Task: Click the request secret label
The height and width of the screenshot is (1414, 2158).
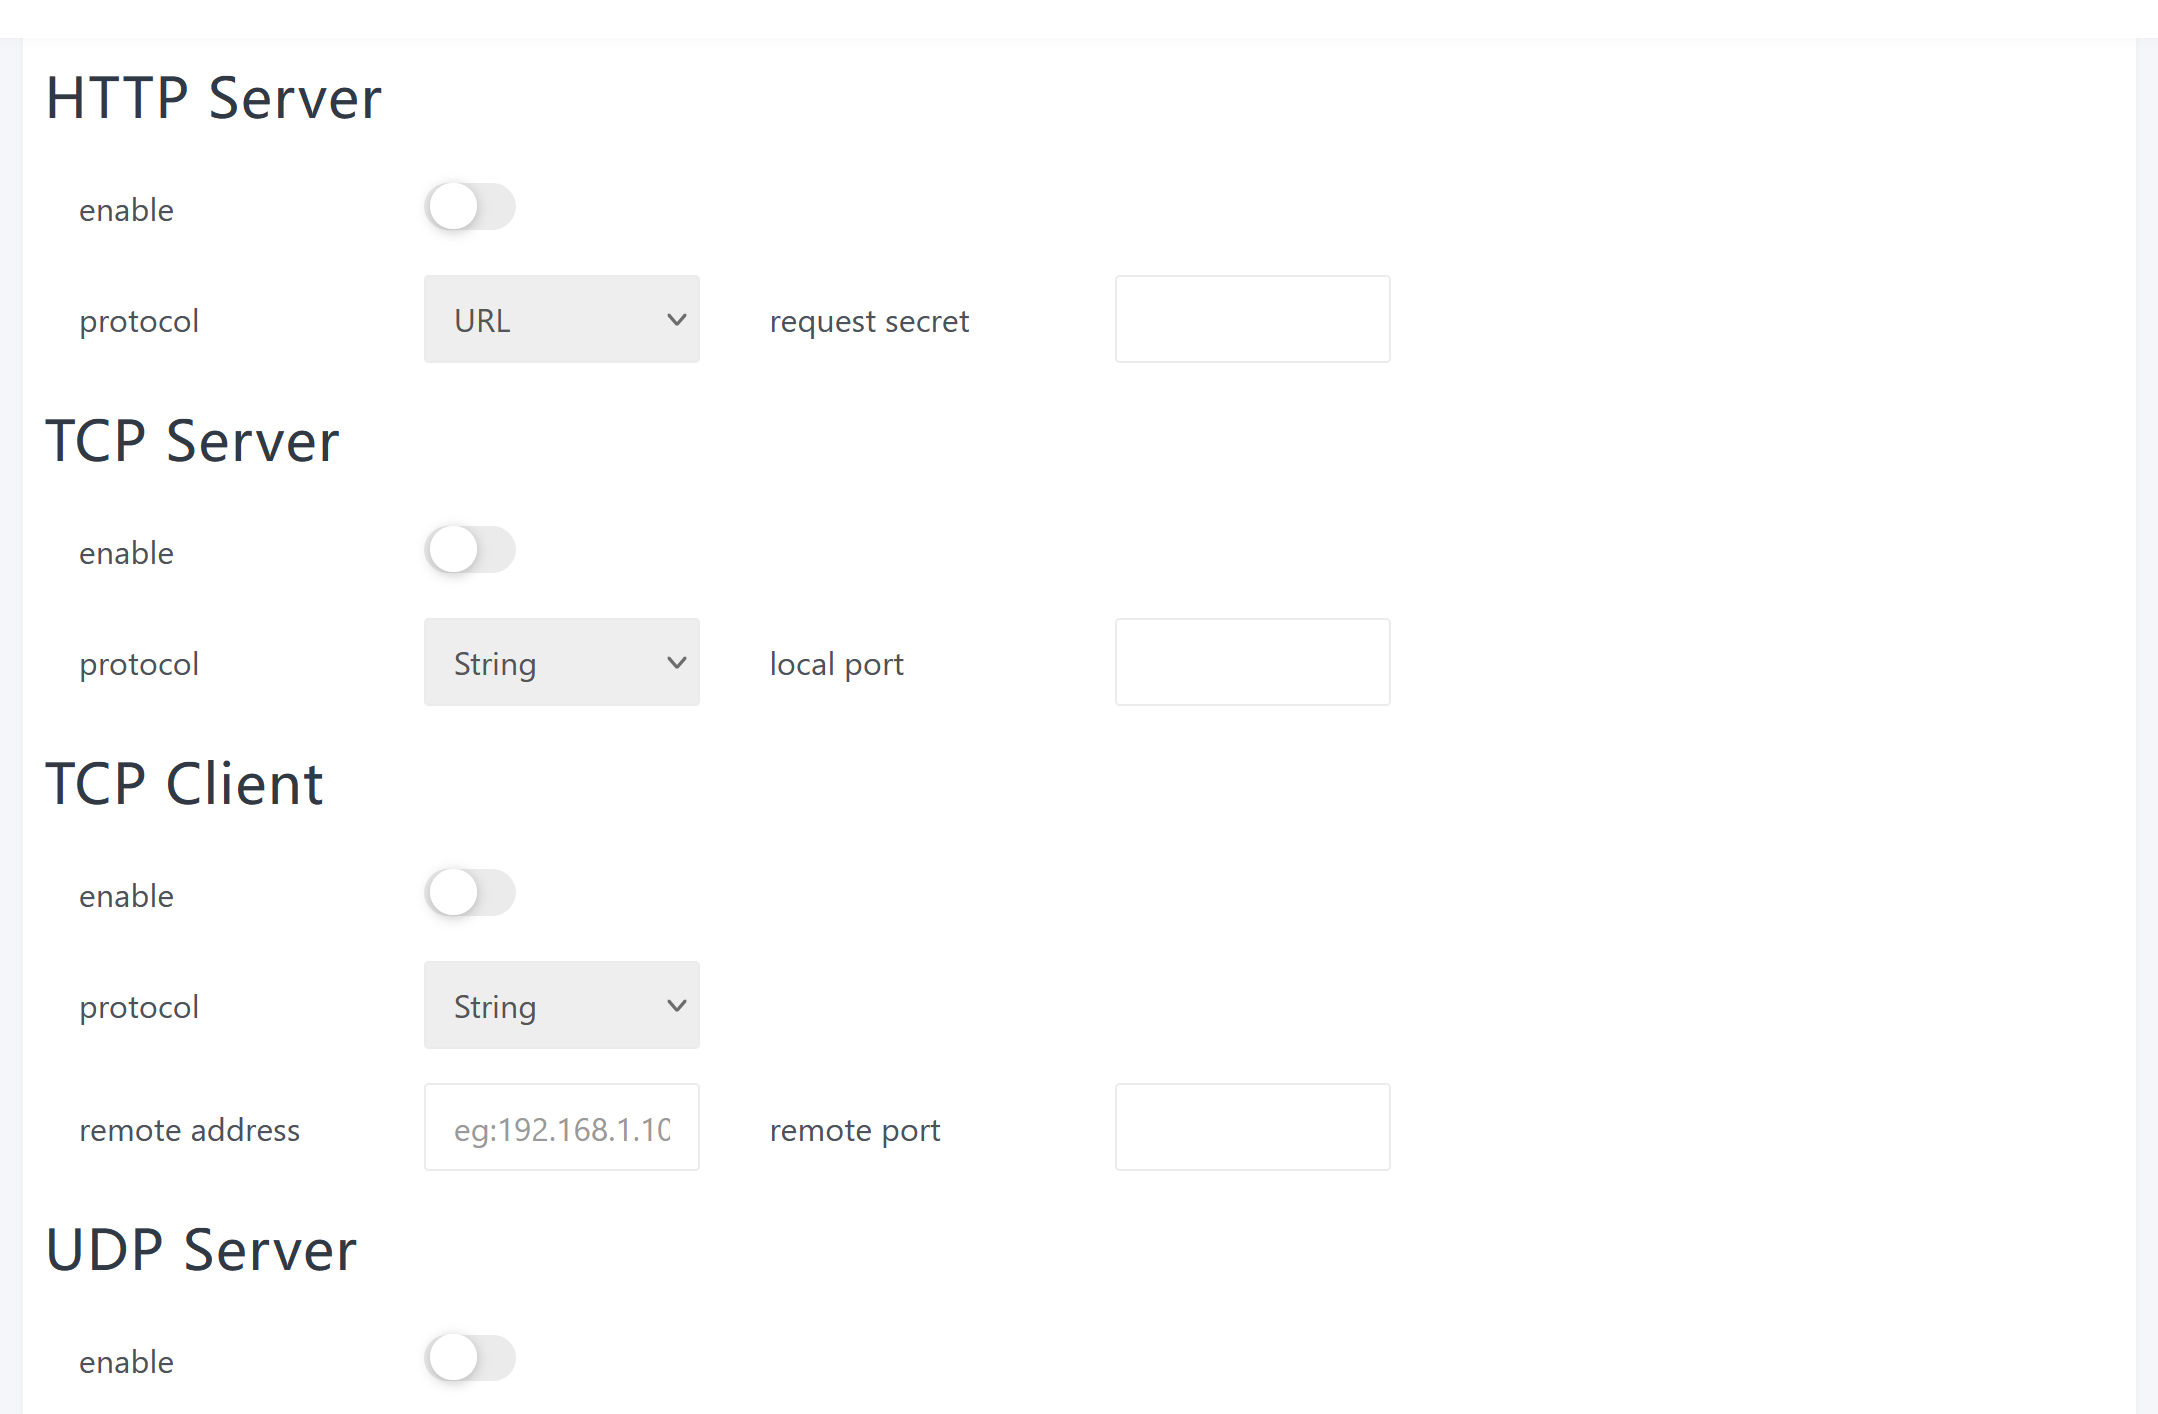Action: pyautogui.click(x=868, y=322)
